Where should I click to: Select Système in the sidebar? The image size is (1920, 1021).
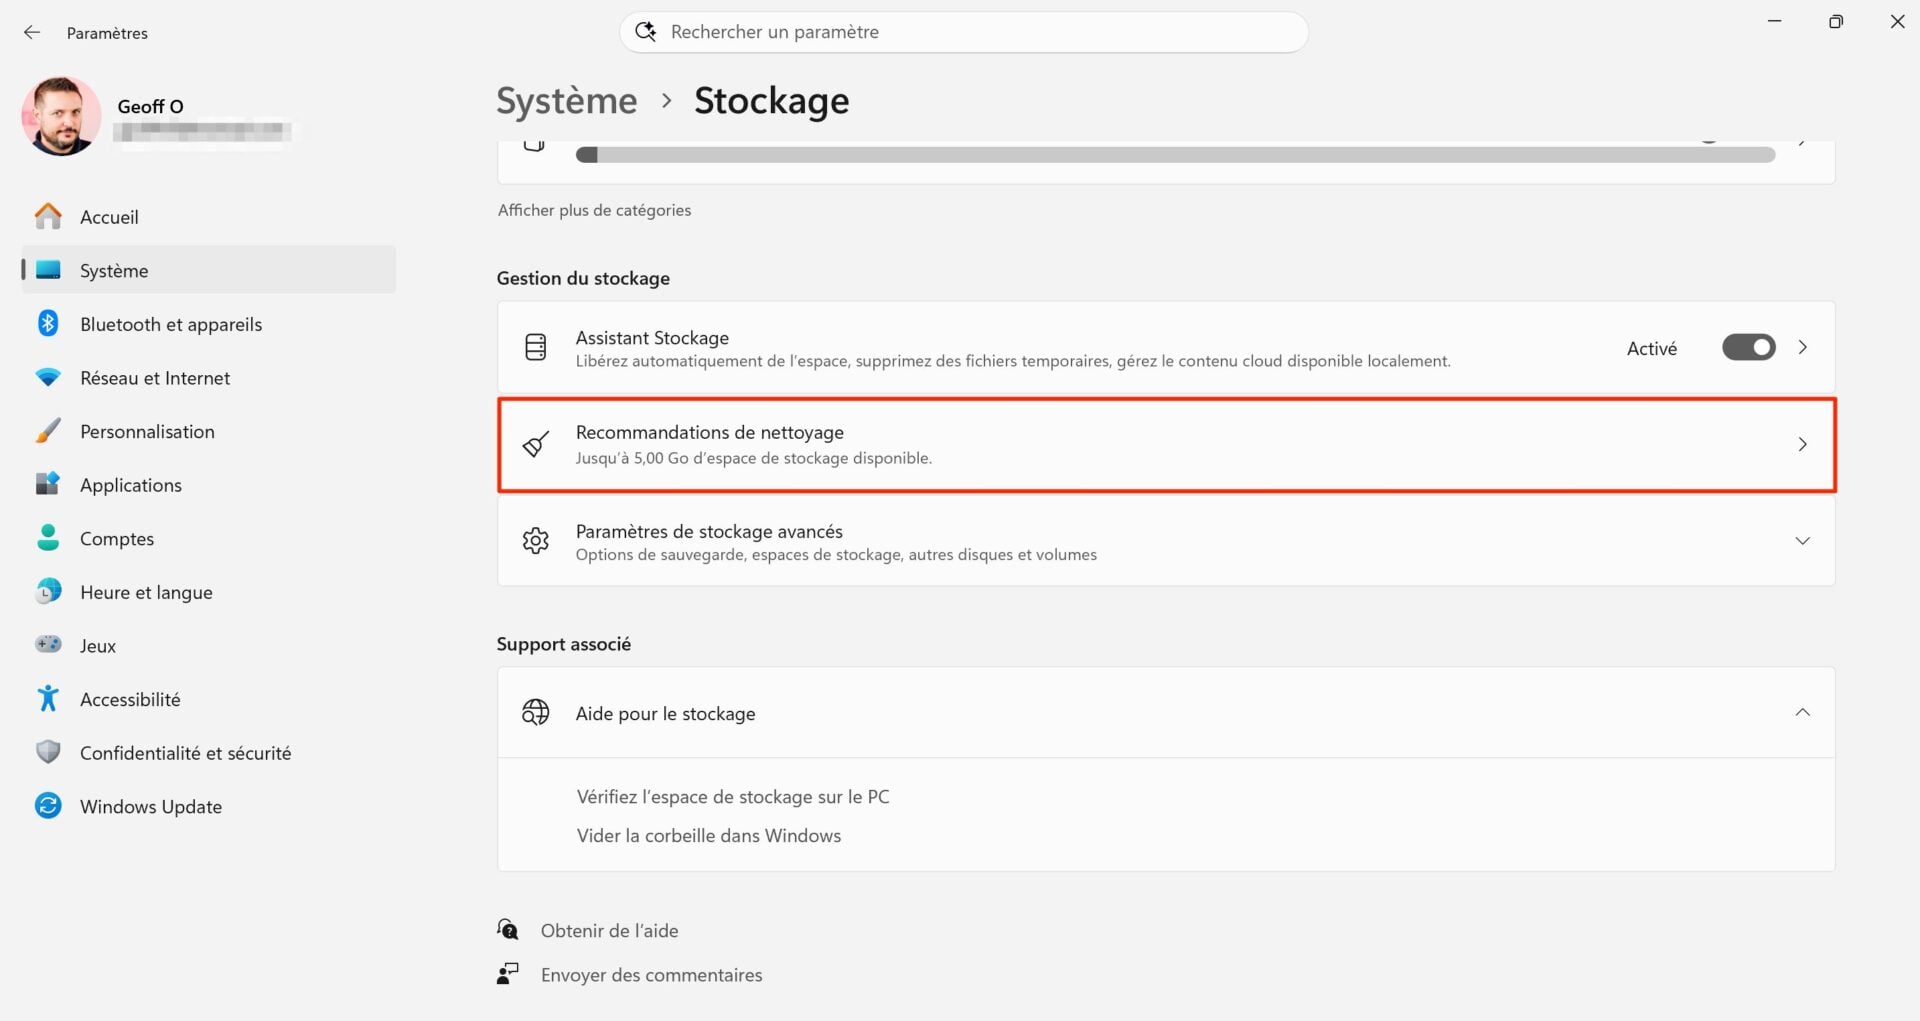click(113, 270)
